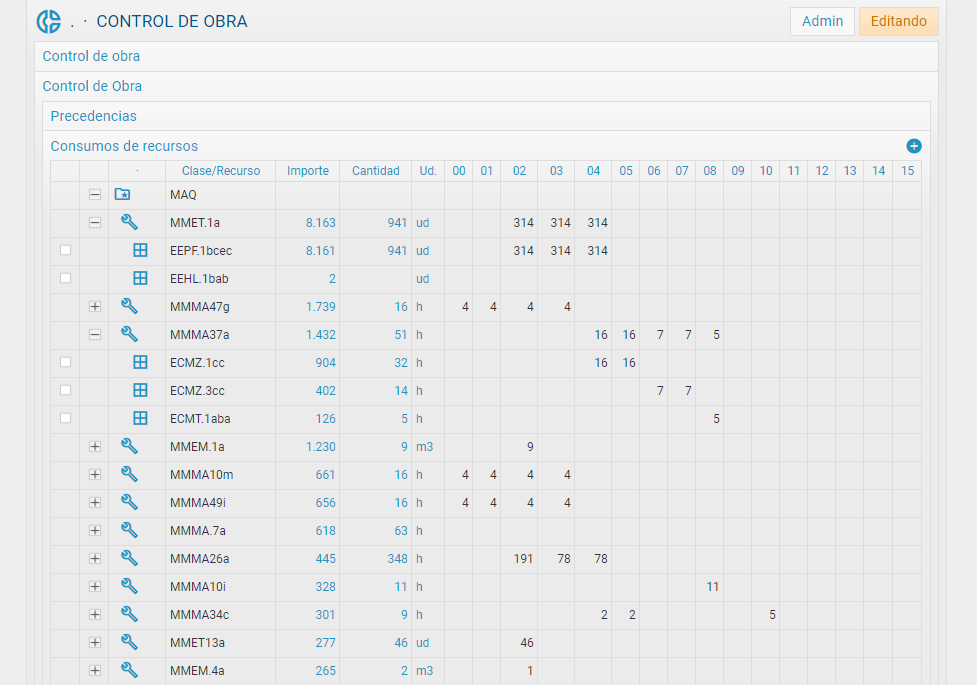Tick the checkbox for EEPF.1bcec row
The image size is (977, 685).
(x=65, y=250)
